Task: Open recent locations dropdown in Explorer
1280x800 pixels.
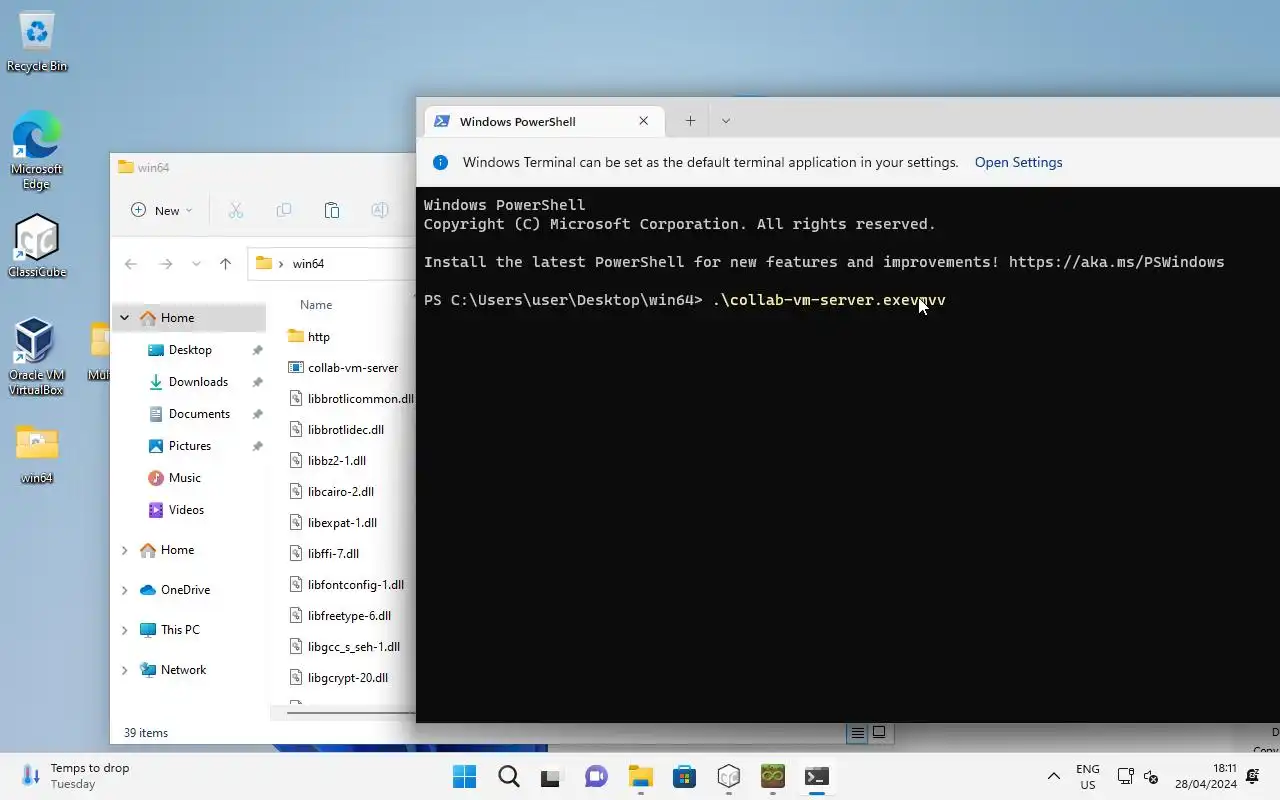Action: (x=196, y=264)
